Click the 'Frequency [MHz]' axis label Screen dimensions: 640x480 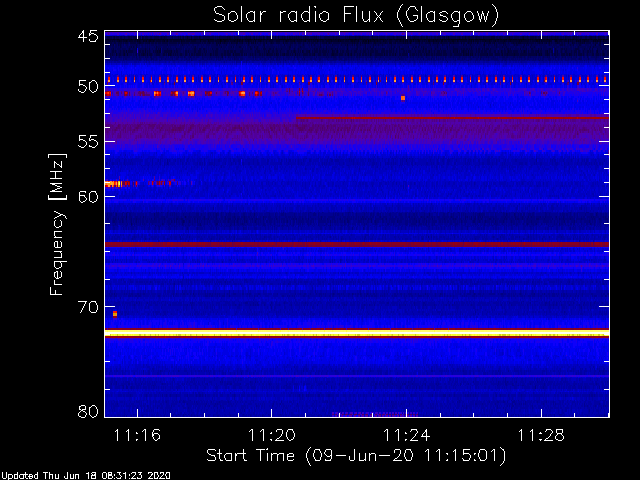[57, 224]
